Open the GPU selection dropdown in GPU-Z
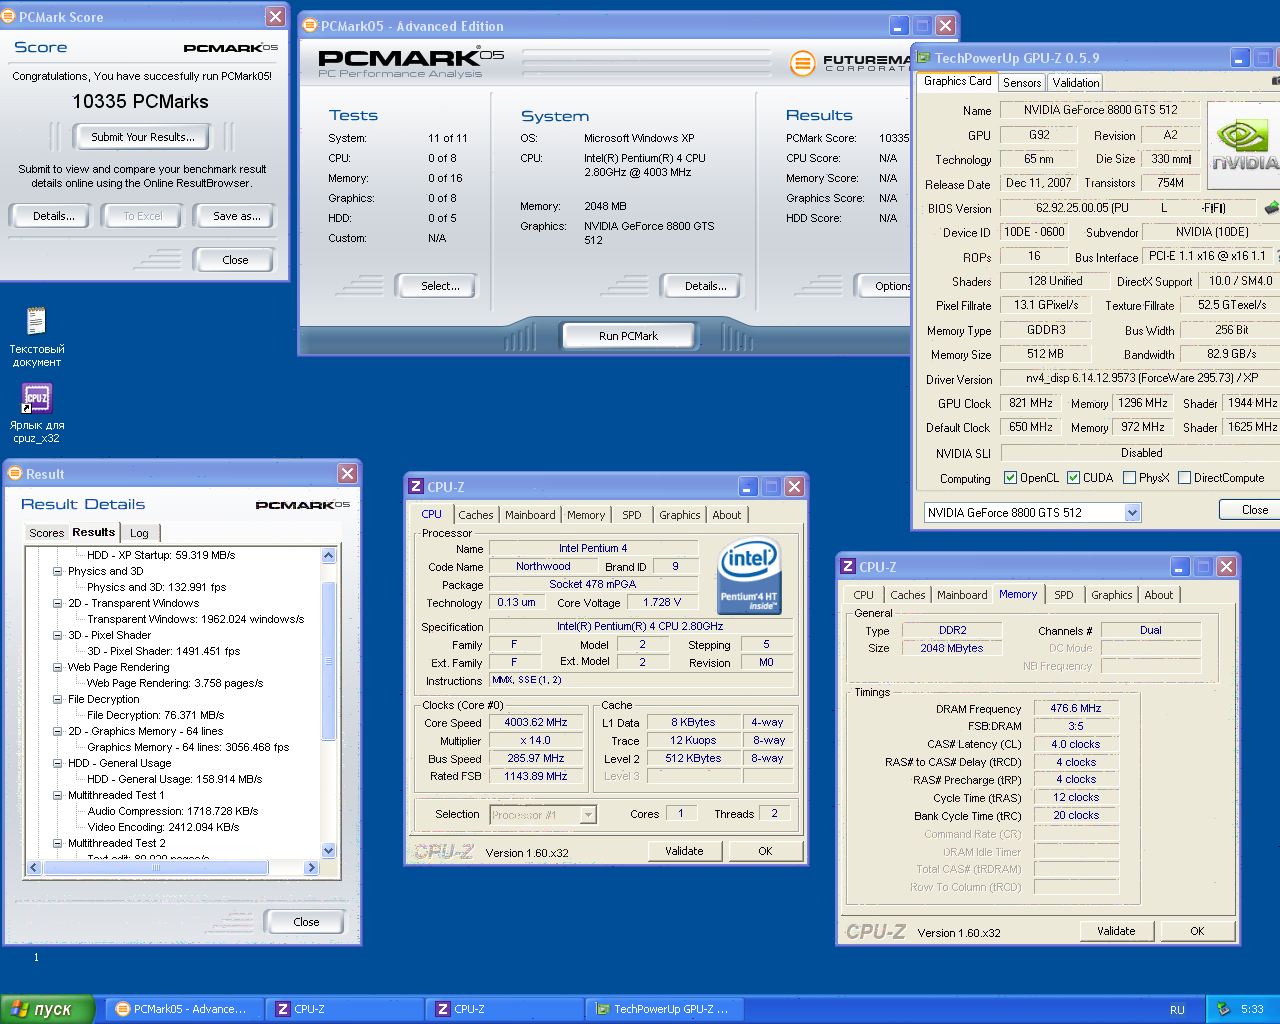This screenshot has width=1280, height=1024. (x=1132, y=513)
